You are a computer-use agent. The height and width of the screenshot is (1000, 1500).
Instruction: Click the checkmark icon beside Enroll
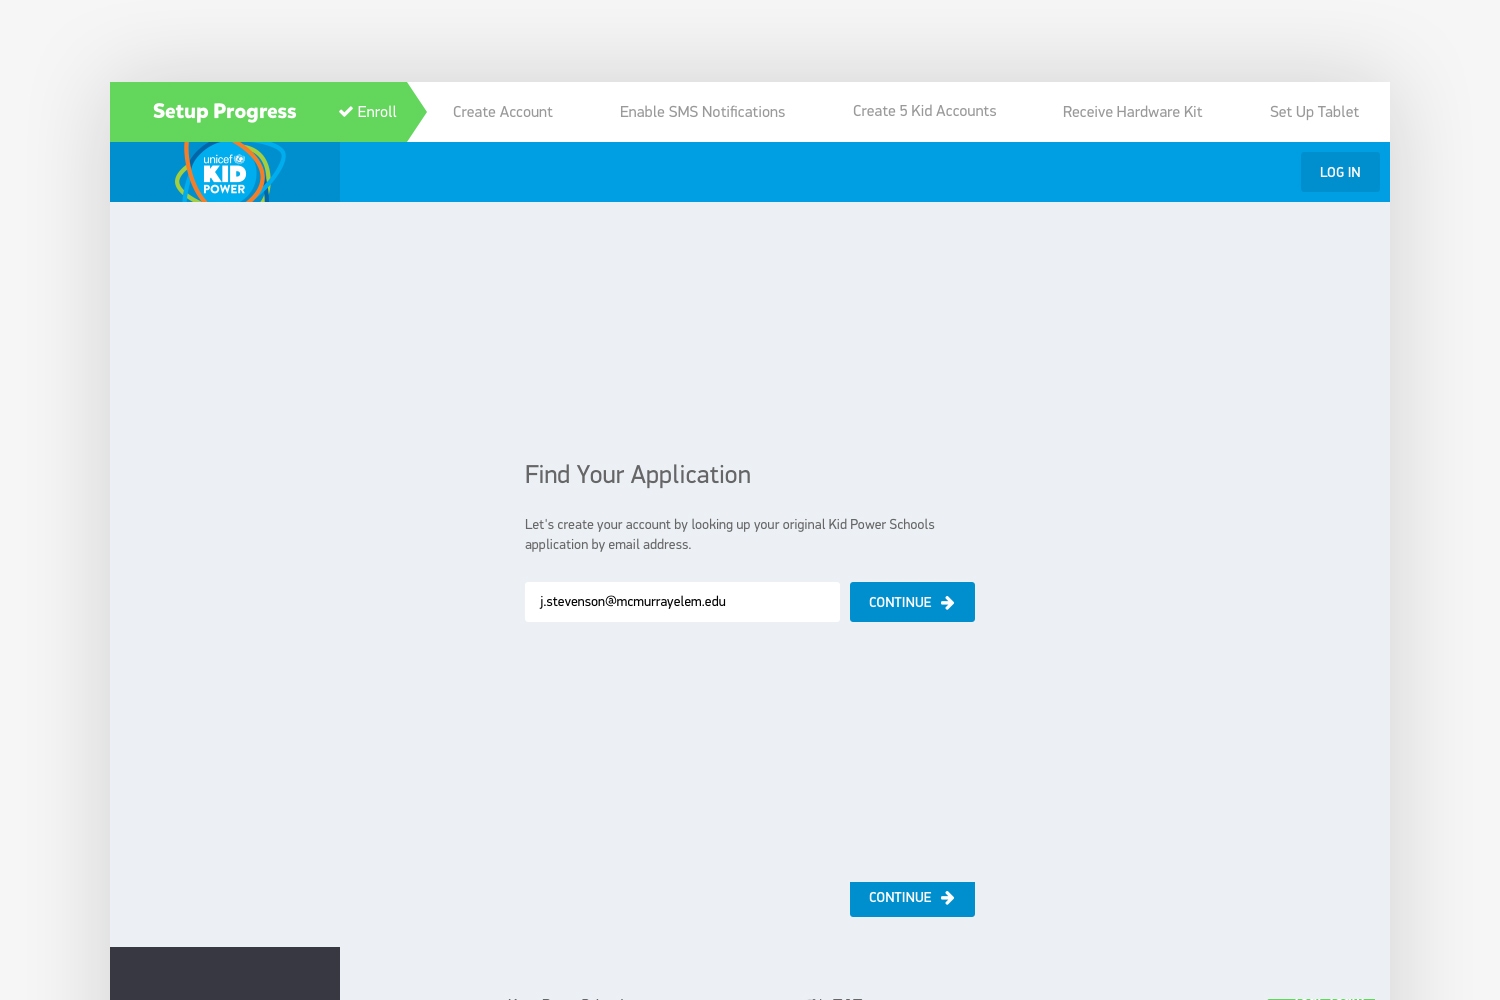(346, 112)
